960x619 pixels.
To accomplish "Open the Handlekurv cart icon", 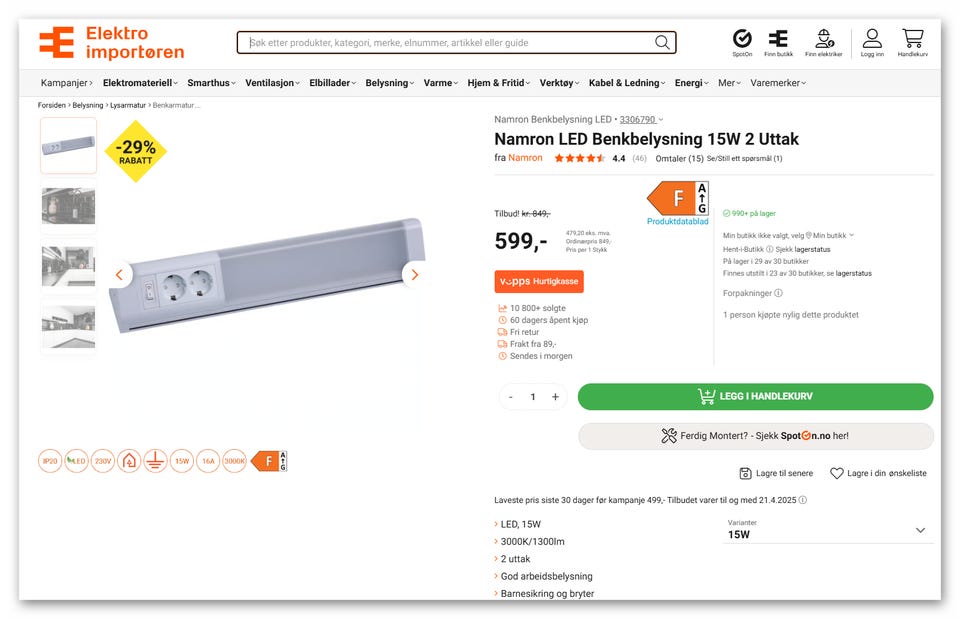I will click(x=912, y=39).
